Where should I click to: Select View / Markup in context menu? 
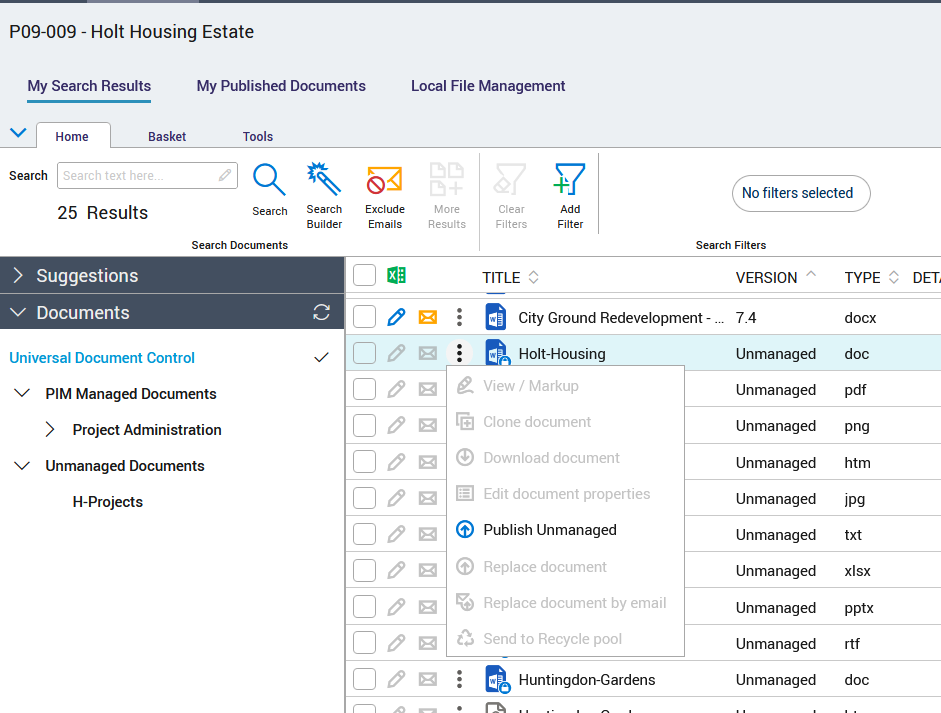(565, 386)
